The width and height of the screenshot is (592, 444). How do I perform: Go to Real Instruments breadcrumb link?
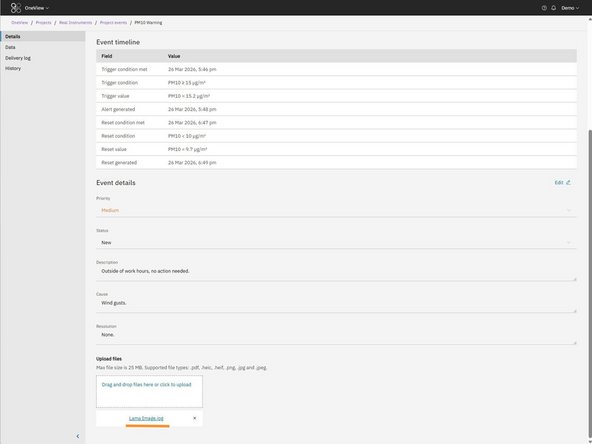76,23
